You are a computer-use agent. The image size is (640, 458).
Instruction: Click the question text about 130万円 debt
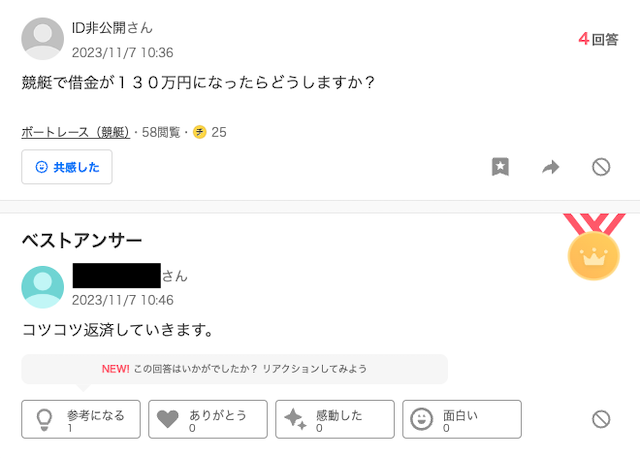pyautogui.click(x=198, y=83)
